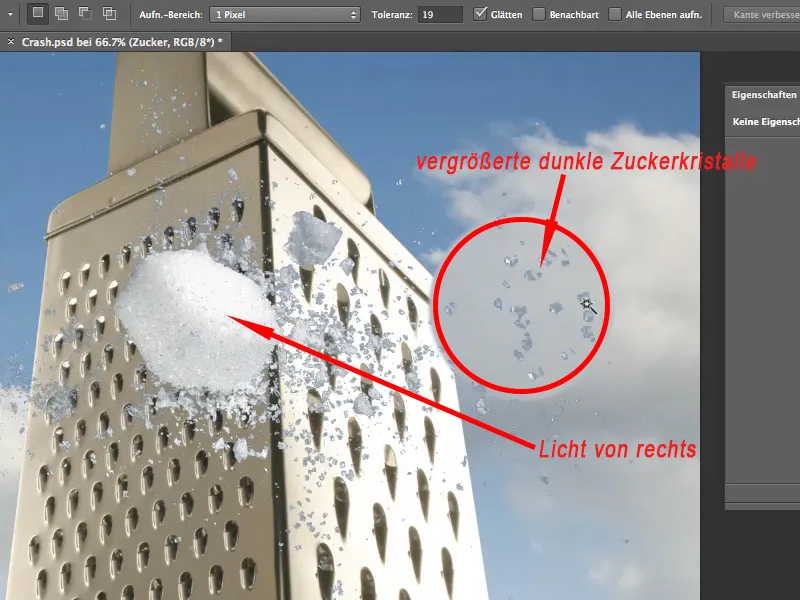Choose the Subtract from selection icon
The image size is (800, 600).
[85, 14]
